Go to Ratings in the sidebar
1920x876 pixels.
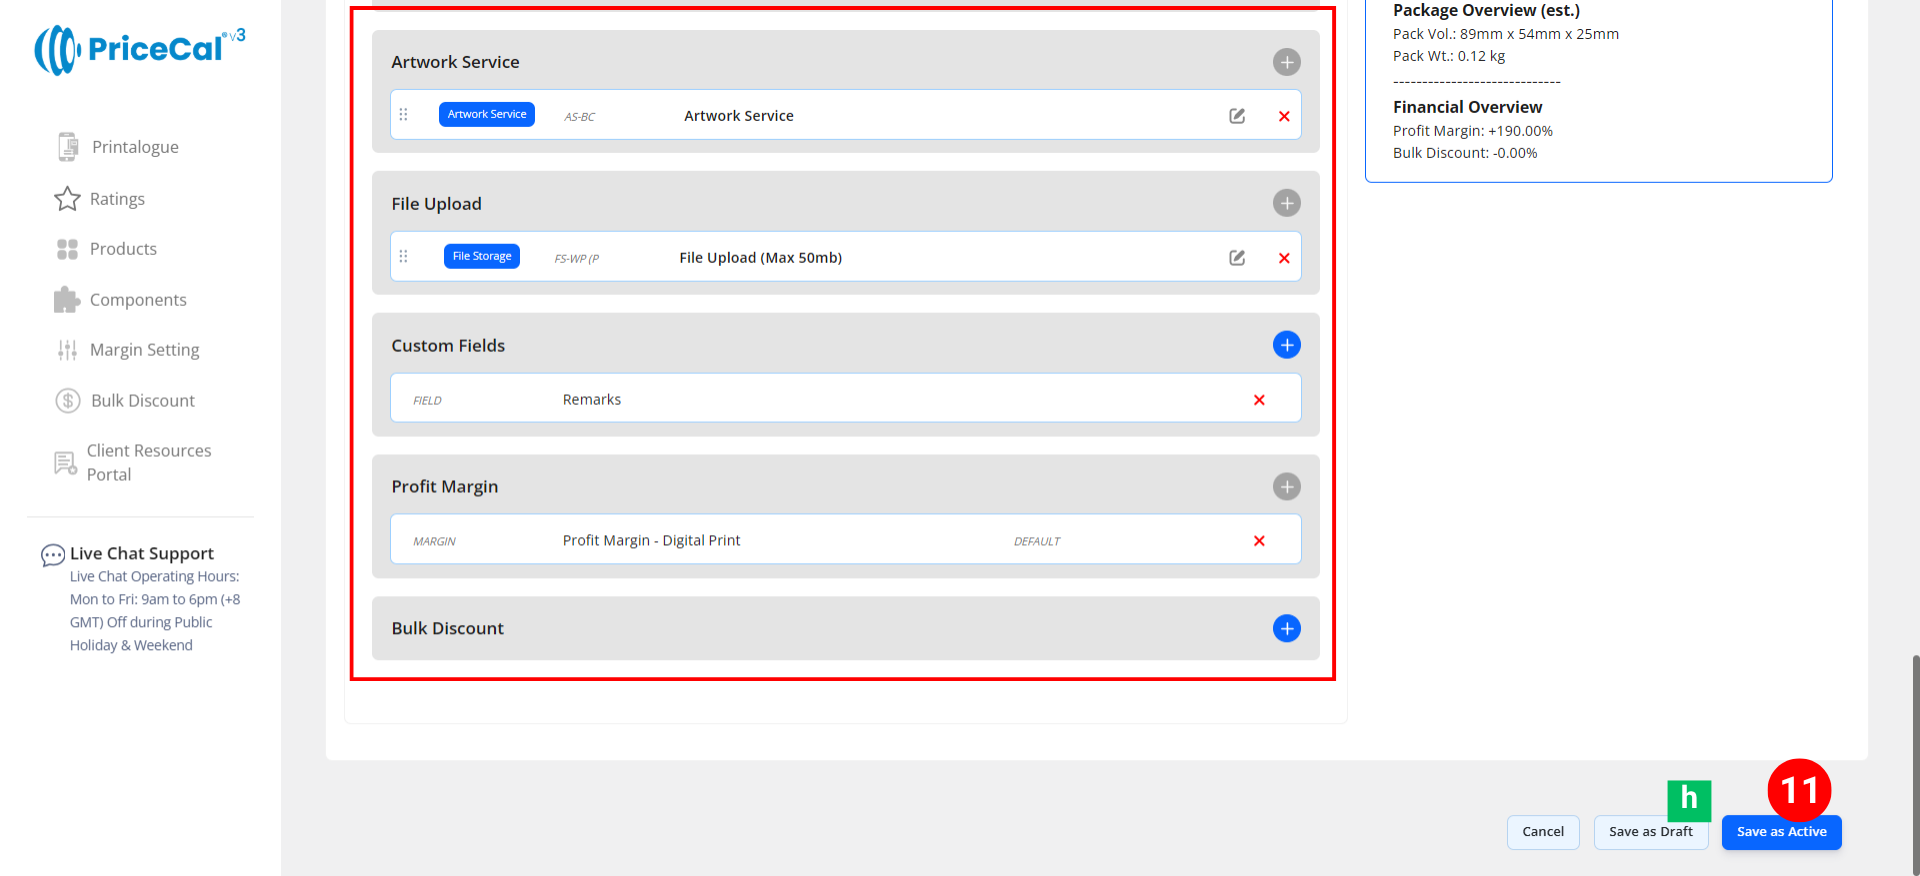pyautogui.click(x=116, y=199)
